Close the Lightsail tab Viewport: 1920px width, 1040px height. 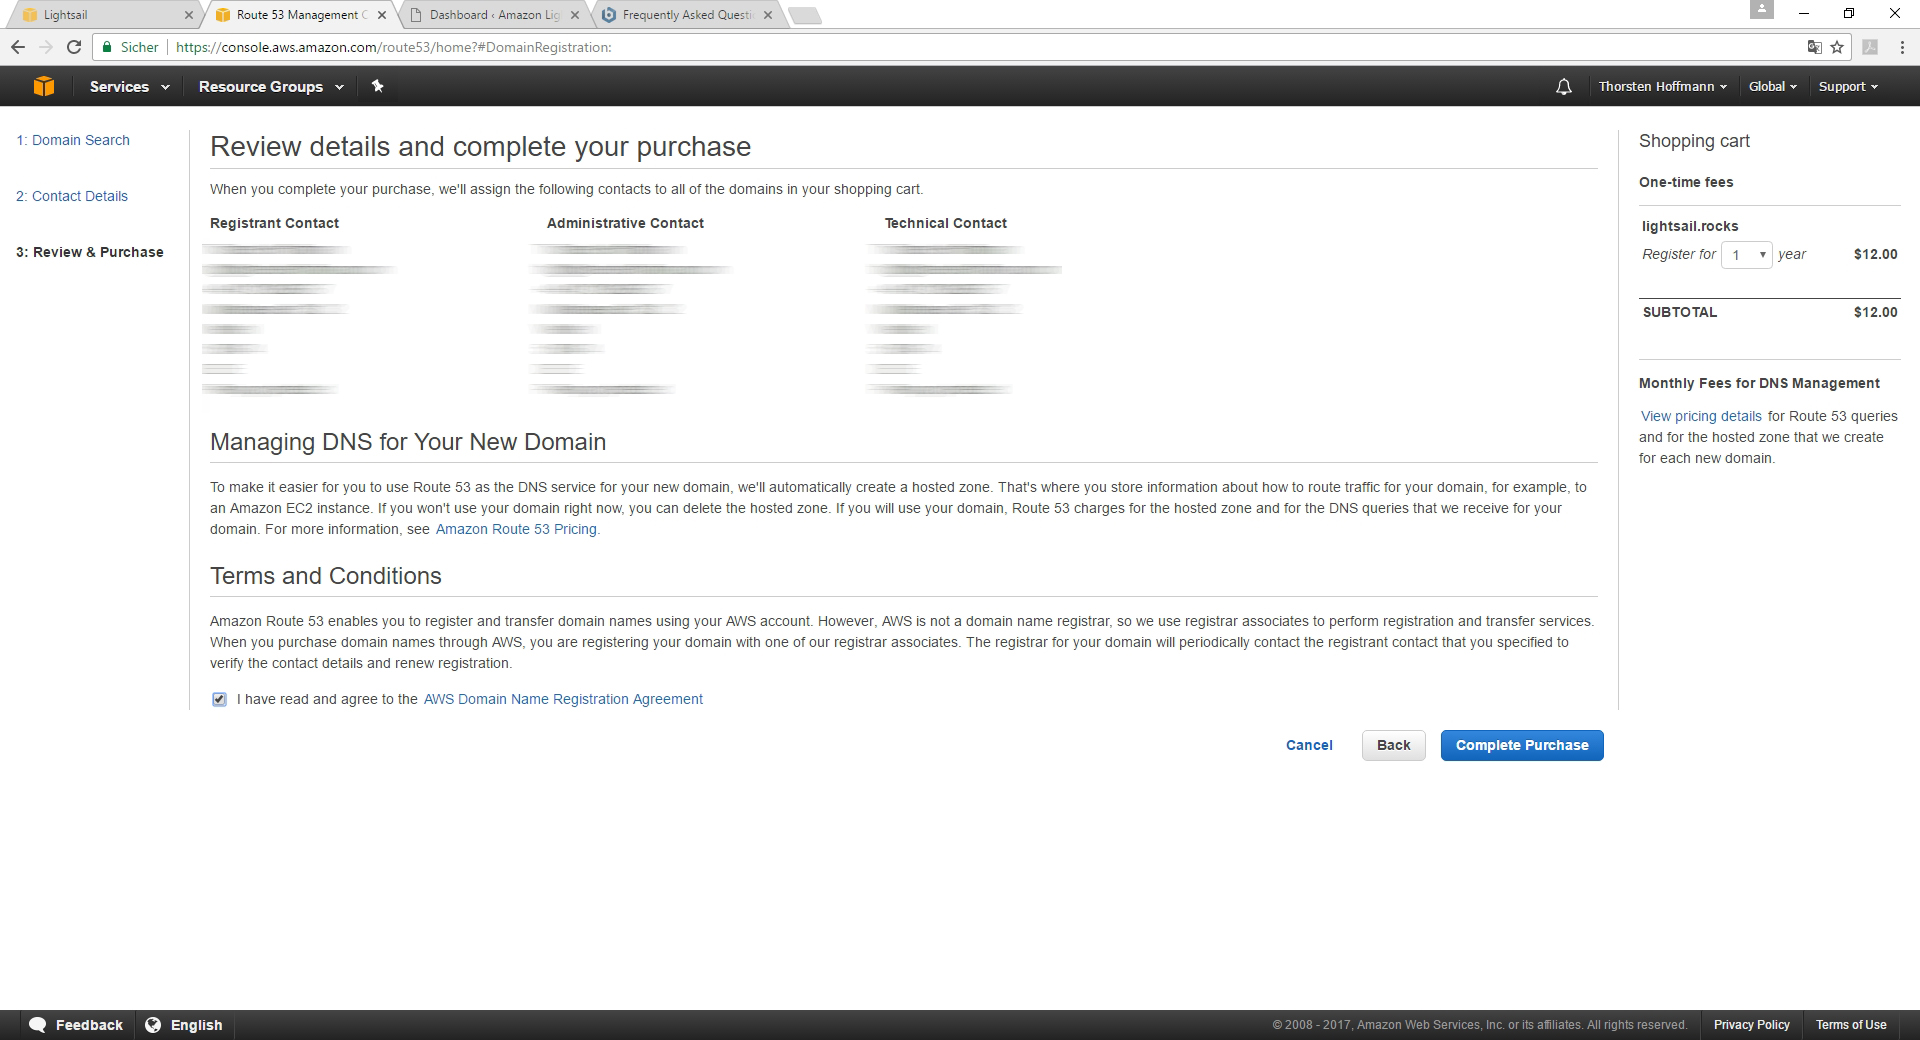point(189,15)
